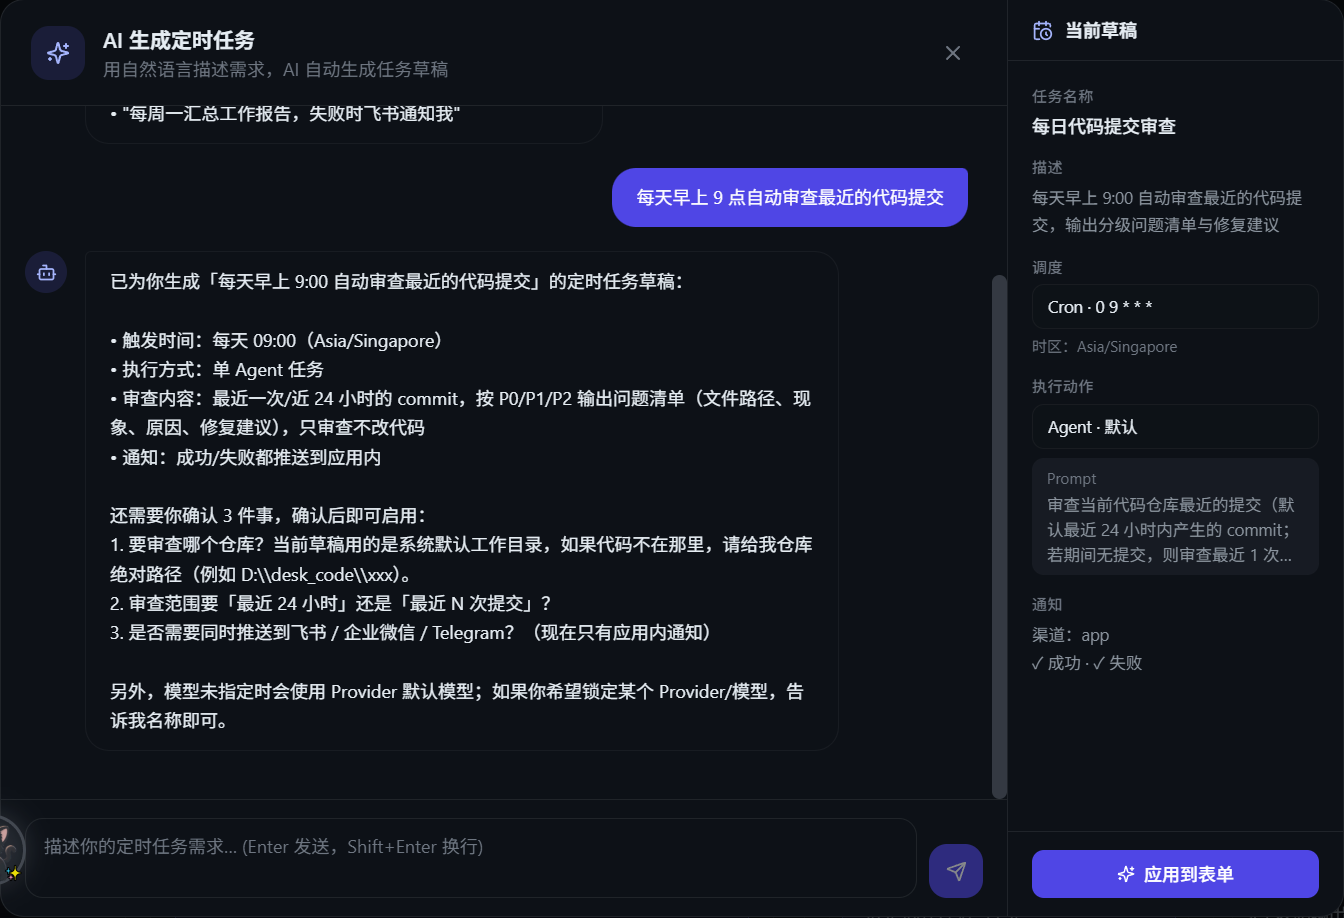Image resolution: width=1344 pixels, height=918 pixels.
Task: Click the chat area vertical scrollbar
Action: click(x=999, y=536)
